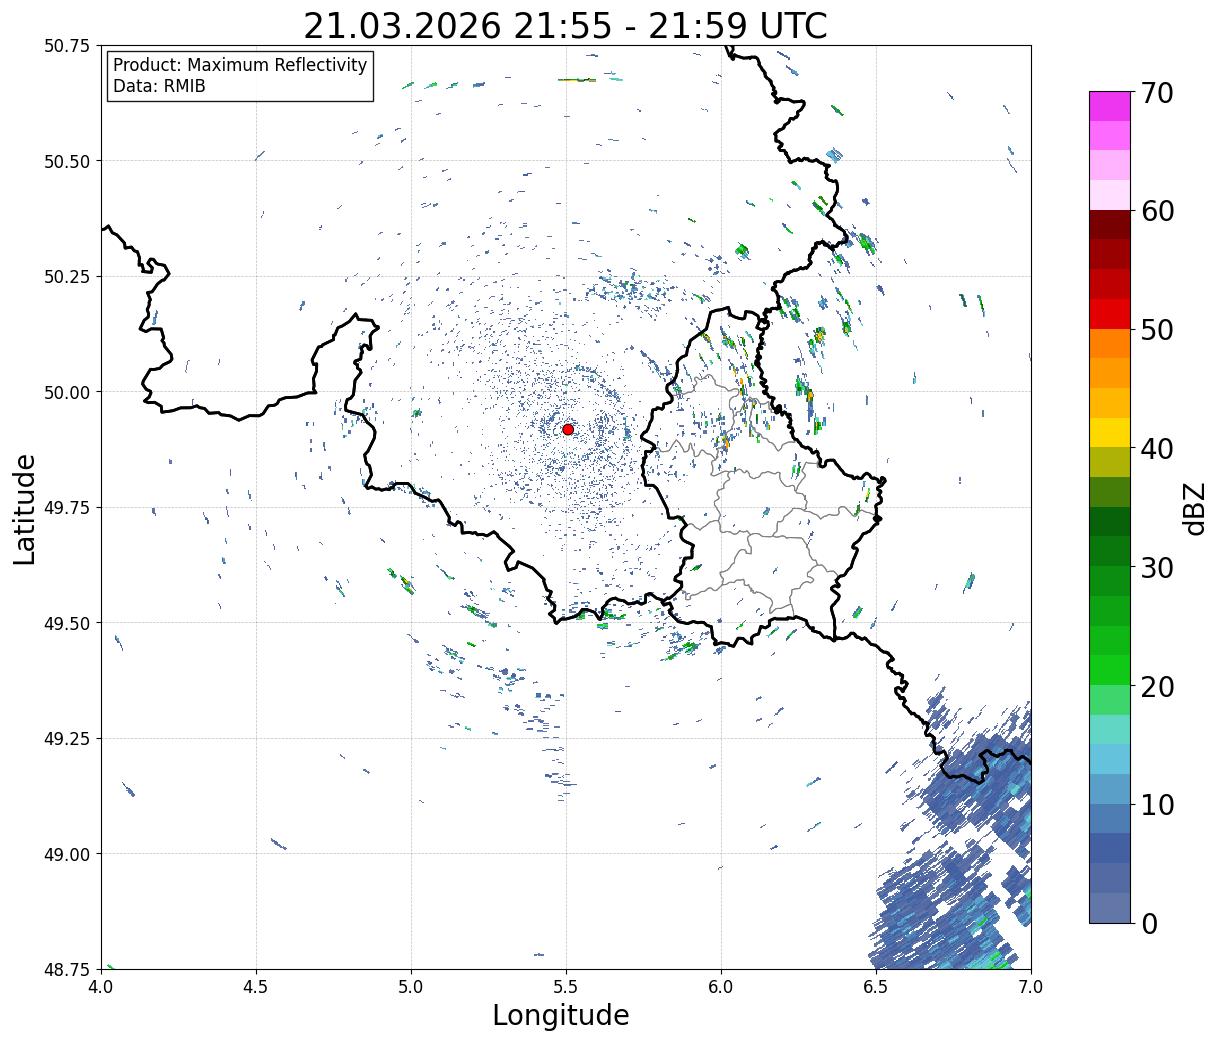
Task: Click the dark maroon swatch just below 60 dBZ
Action: pos(1110,225)
